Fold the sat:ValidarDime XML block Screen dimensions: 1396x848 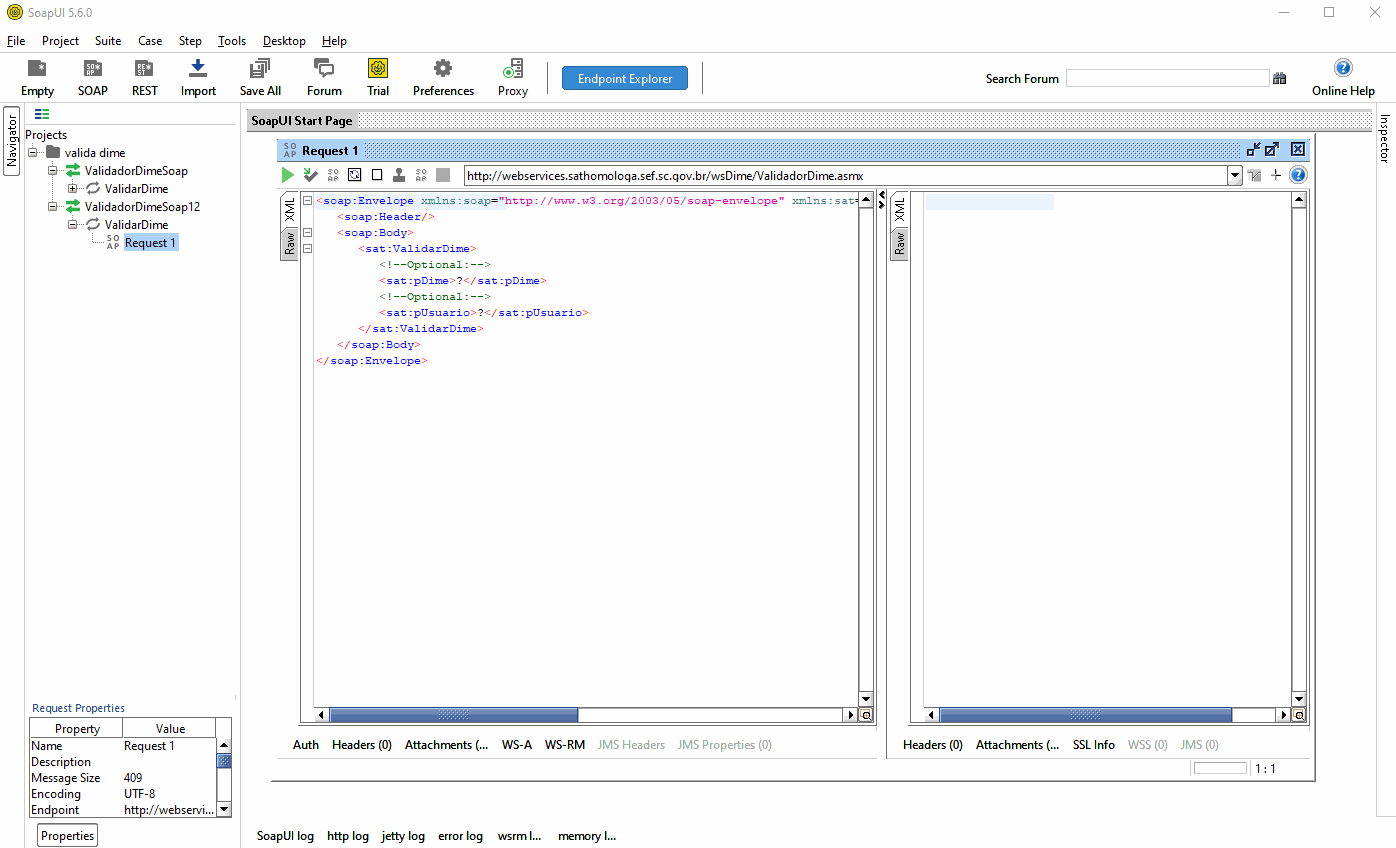pos(307,248)
